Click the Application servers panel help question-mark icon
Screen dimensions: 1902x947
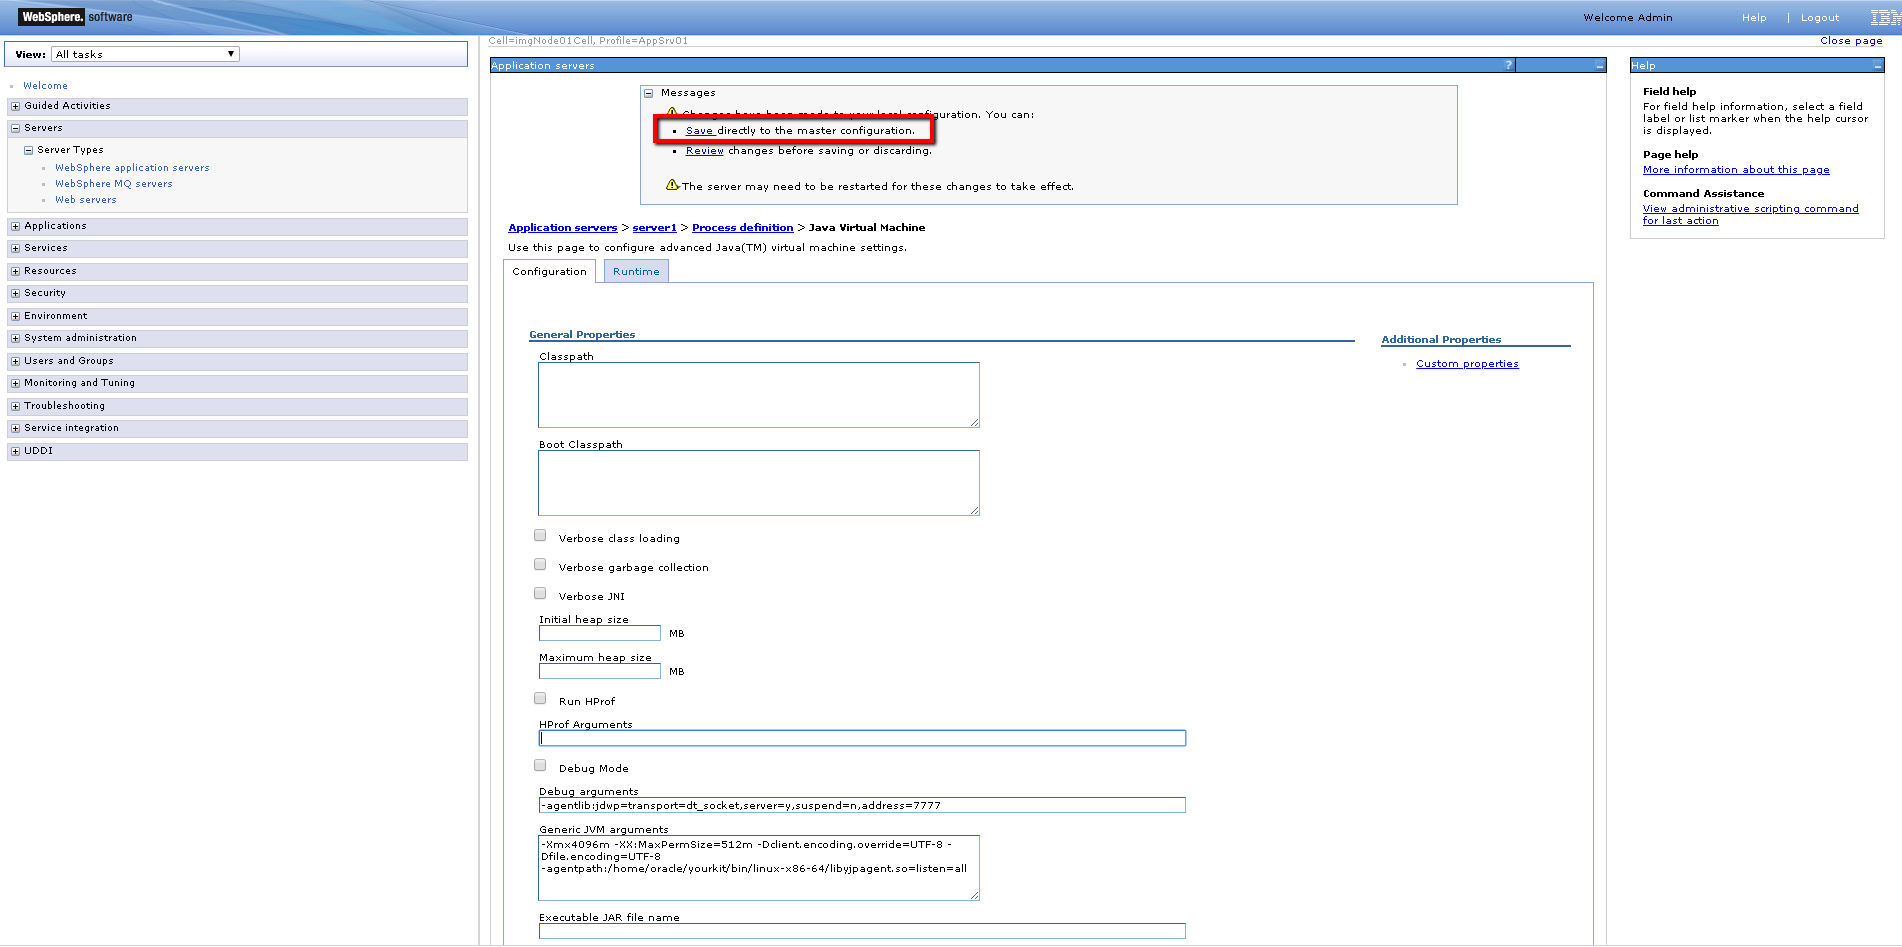pyautogui.click(x=1508, y=65)
